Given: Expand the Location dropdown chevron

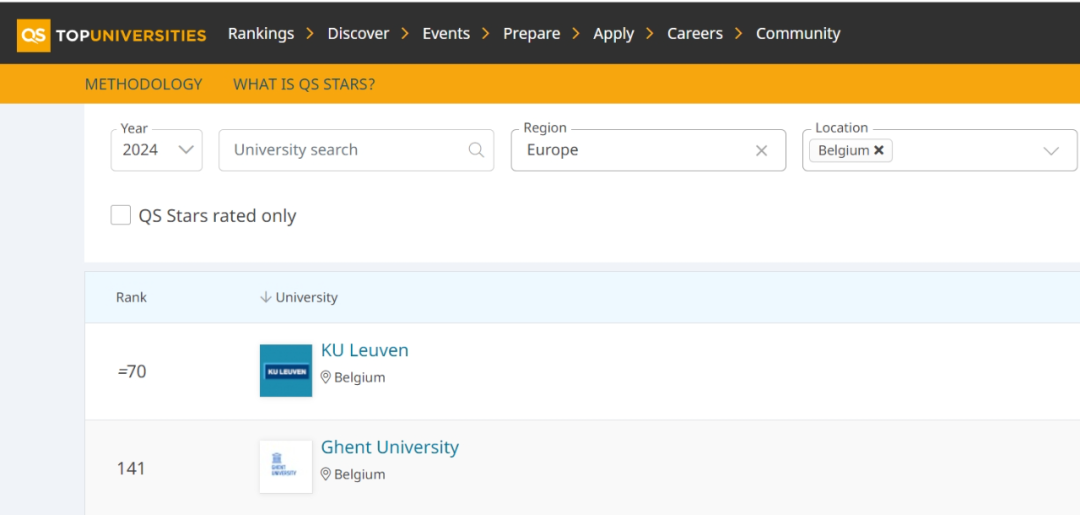Looking at the screenshot, I should coord(1051,151).
